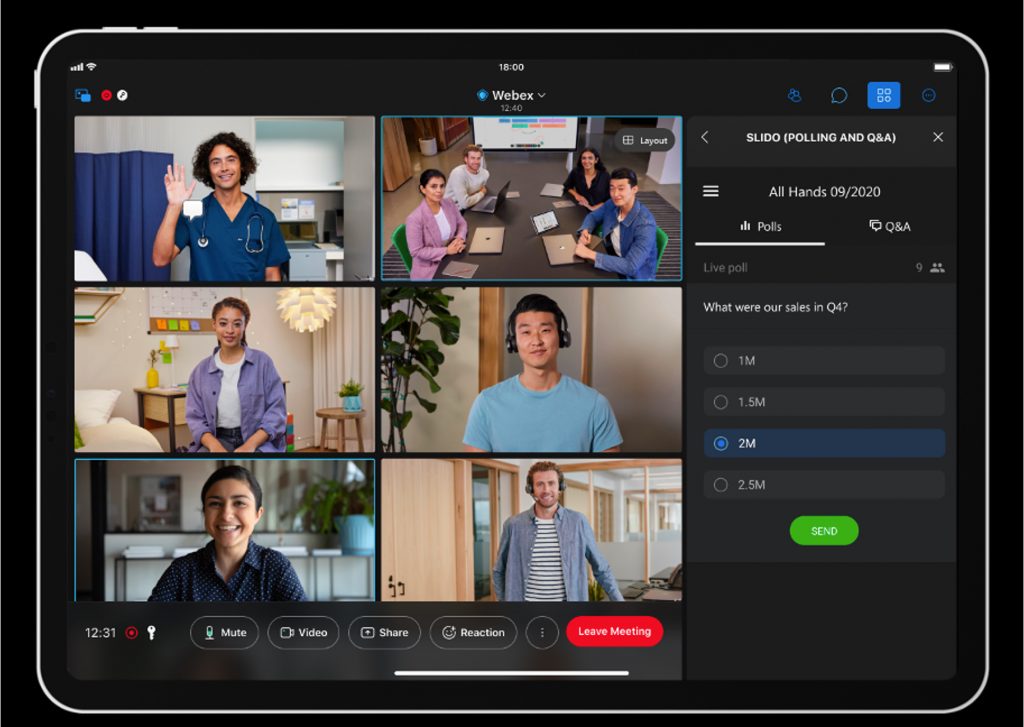Image resolution: width=1024 pixels, height=727 pixels.
Task: Select the video tile of the waving nurse
Action: click(224, 198)
